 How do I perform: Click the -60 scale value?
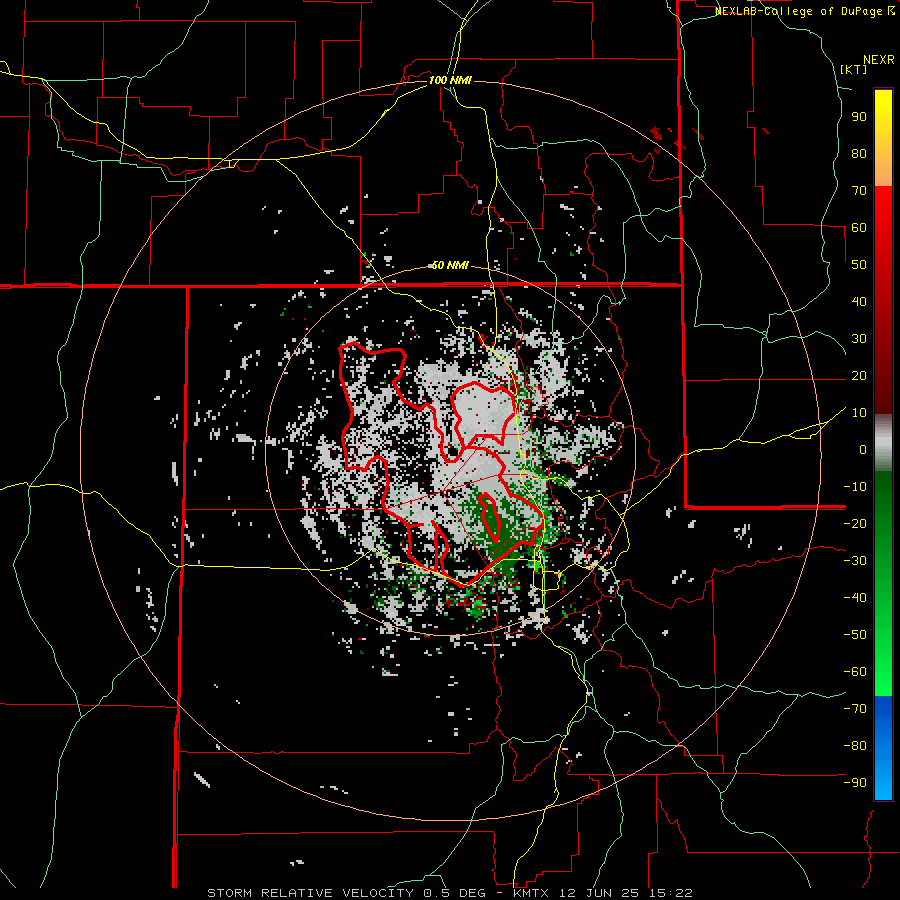point(855,672)
